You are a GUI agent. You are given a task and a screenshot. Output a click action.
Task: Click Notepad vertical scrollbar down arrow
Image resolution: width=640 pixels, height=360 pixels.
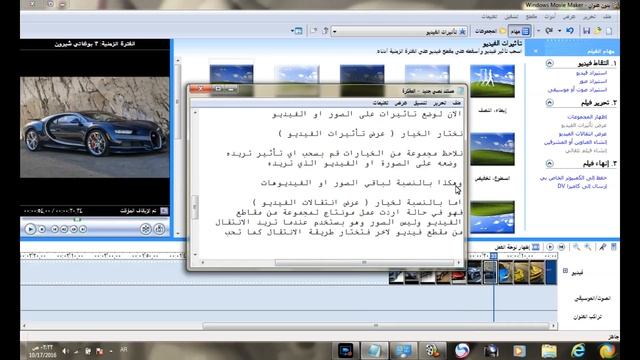[x=195, y=255]
